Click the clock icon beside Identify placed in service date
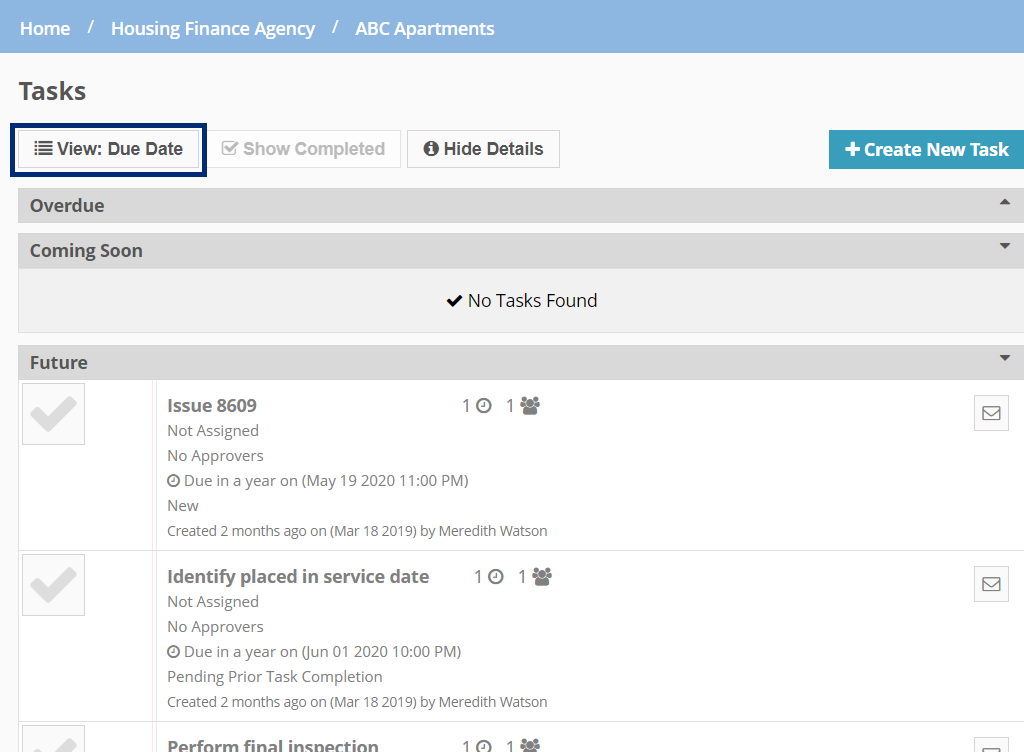1024x752 pixels. (496, 577)
